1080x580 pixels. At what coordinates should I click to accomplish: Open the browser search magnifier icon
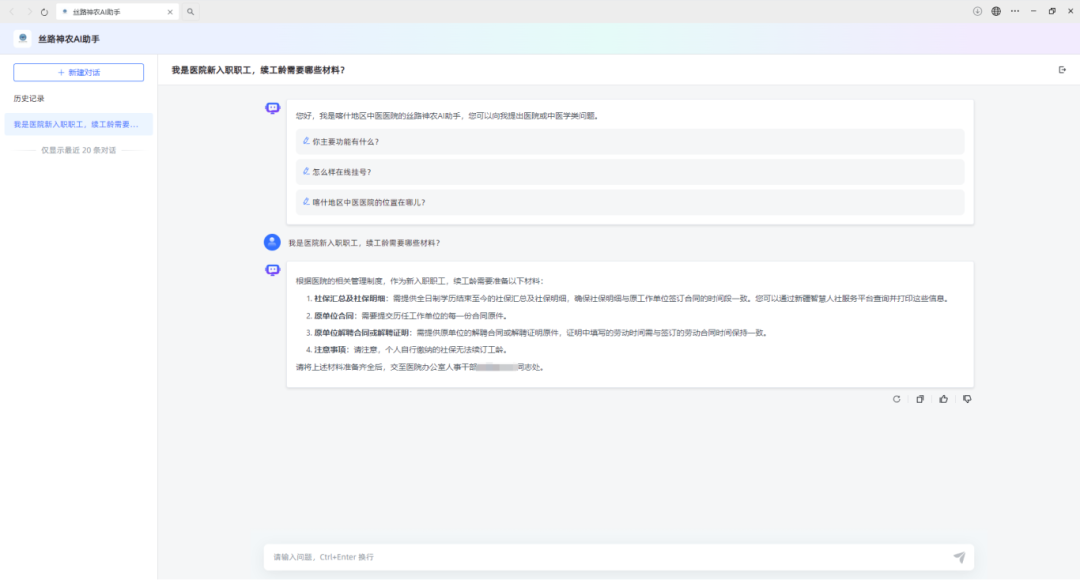(x=191, y=12)
